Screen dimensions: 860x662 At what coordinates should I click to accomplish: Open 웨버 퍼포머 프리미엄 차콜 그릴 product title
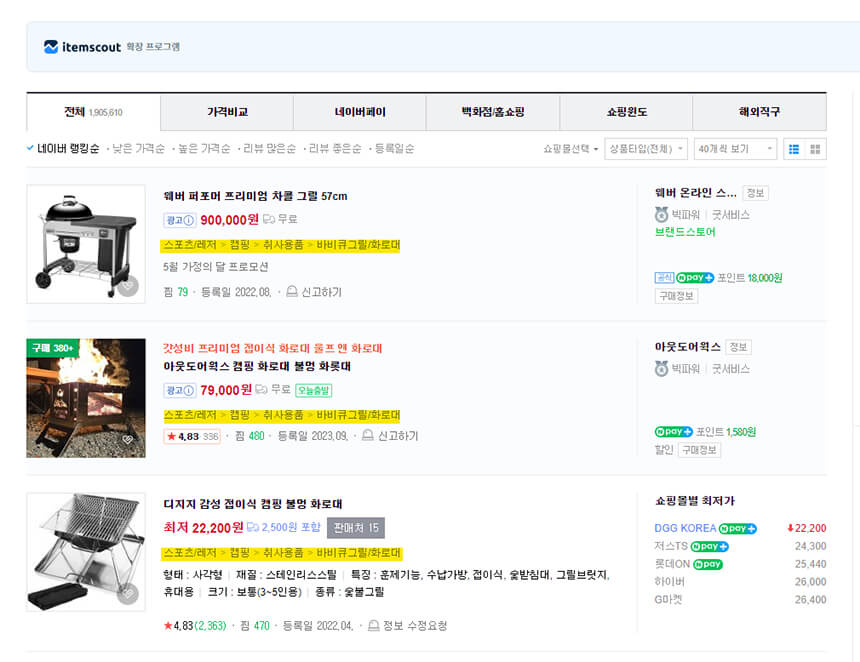tap(255, 196)
